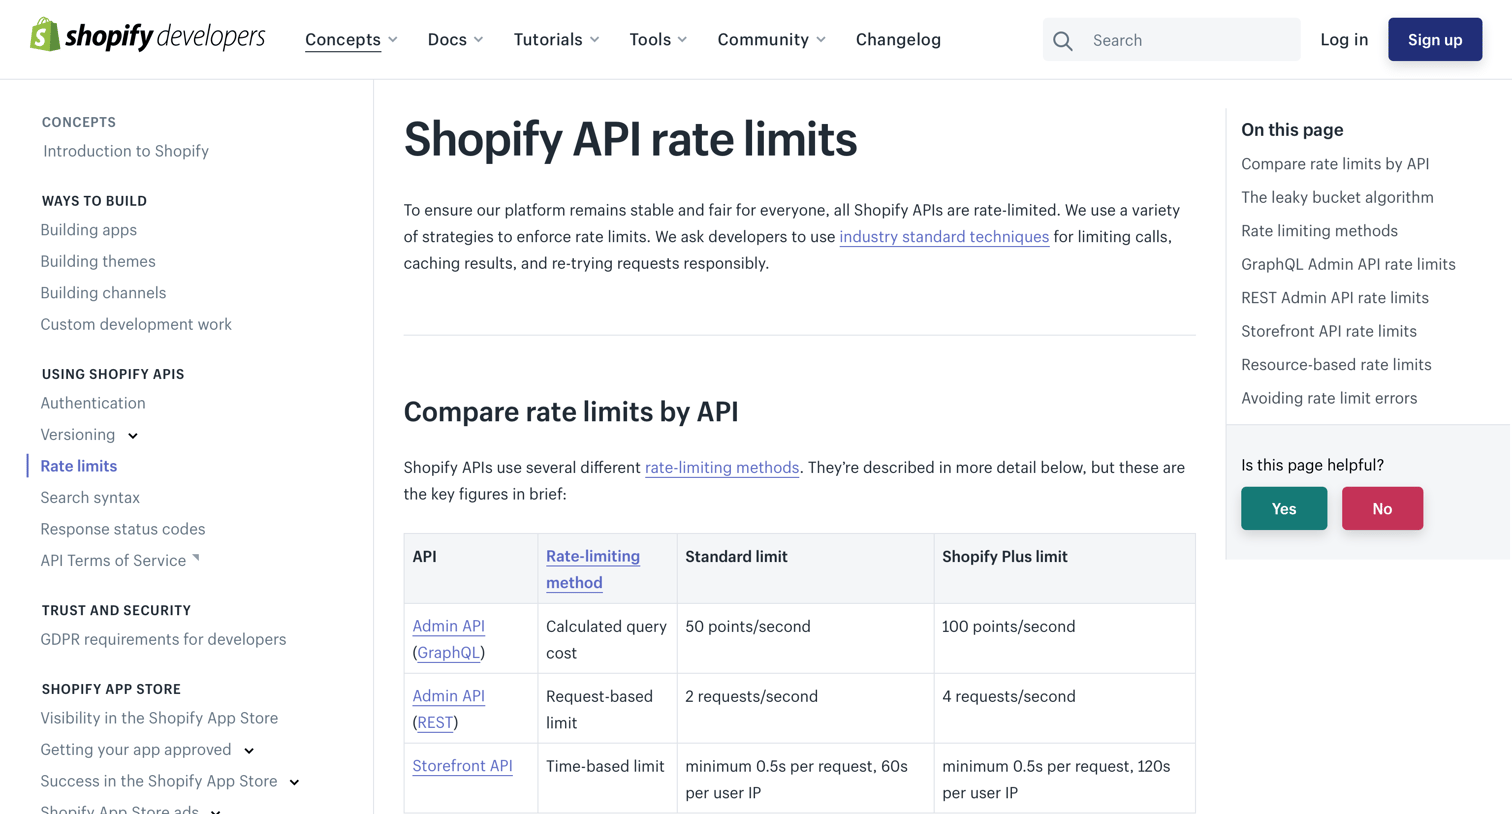Go to Introduction to Shopify

click(126, 151)
